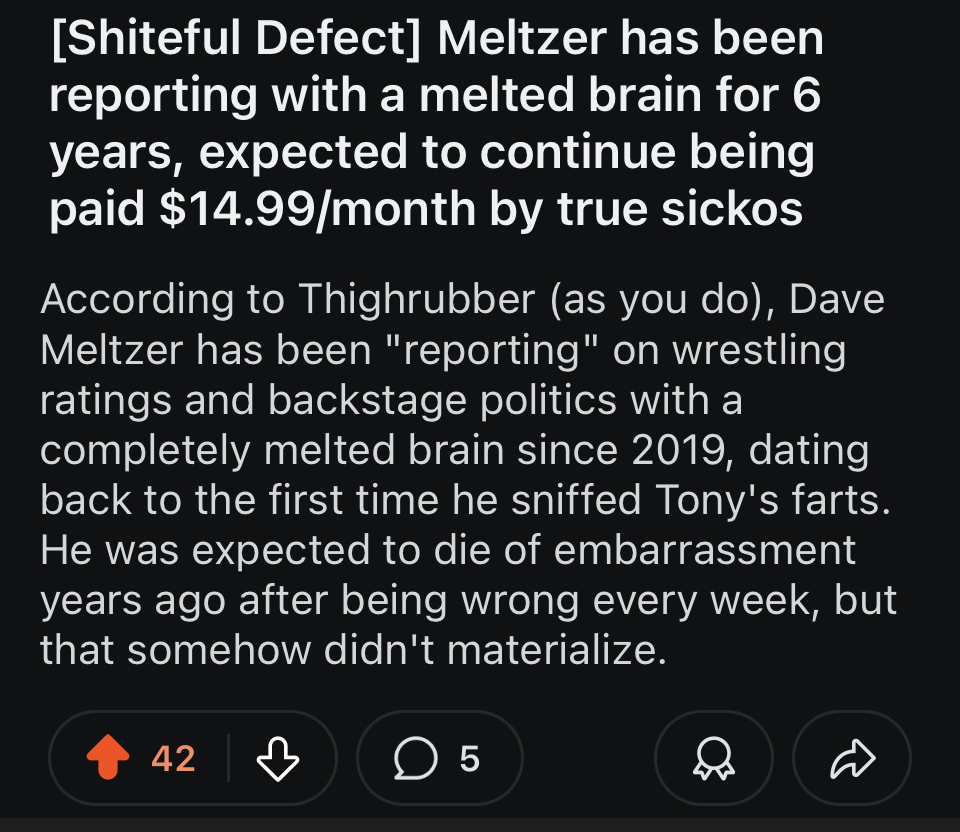
Task: Click the vote count showing 42
Action: pos(173,759)
